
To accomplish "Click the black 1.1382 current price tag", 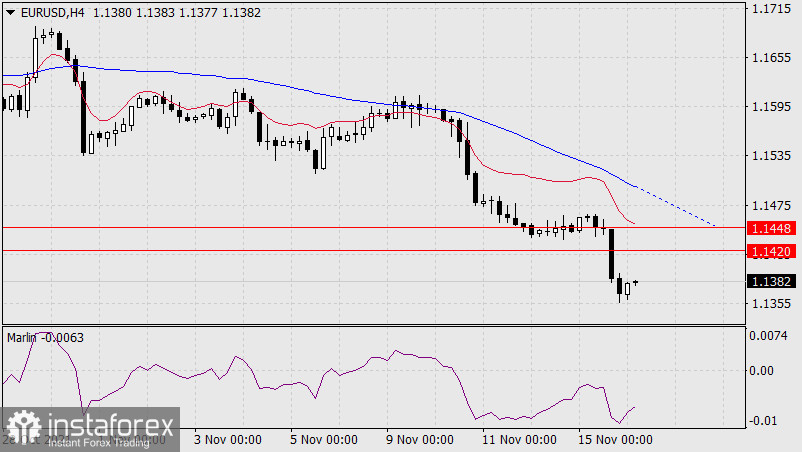I will click(772, 282).
